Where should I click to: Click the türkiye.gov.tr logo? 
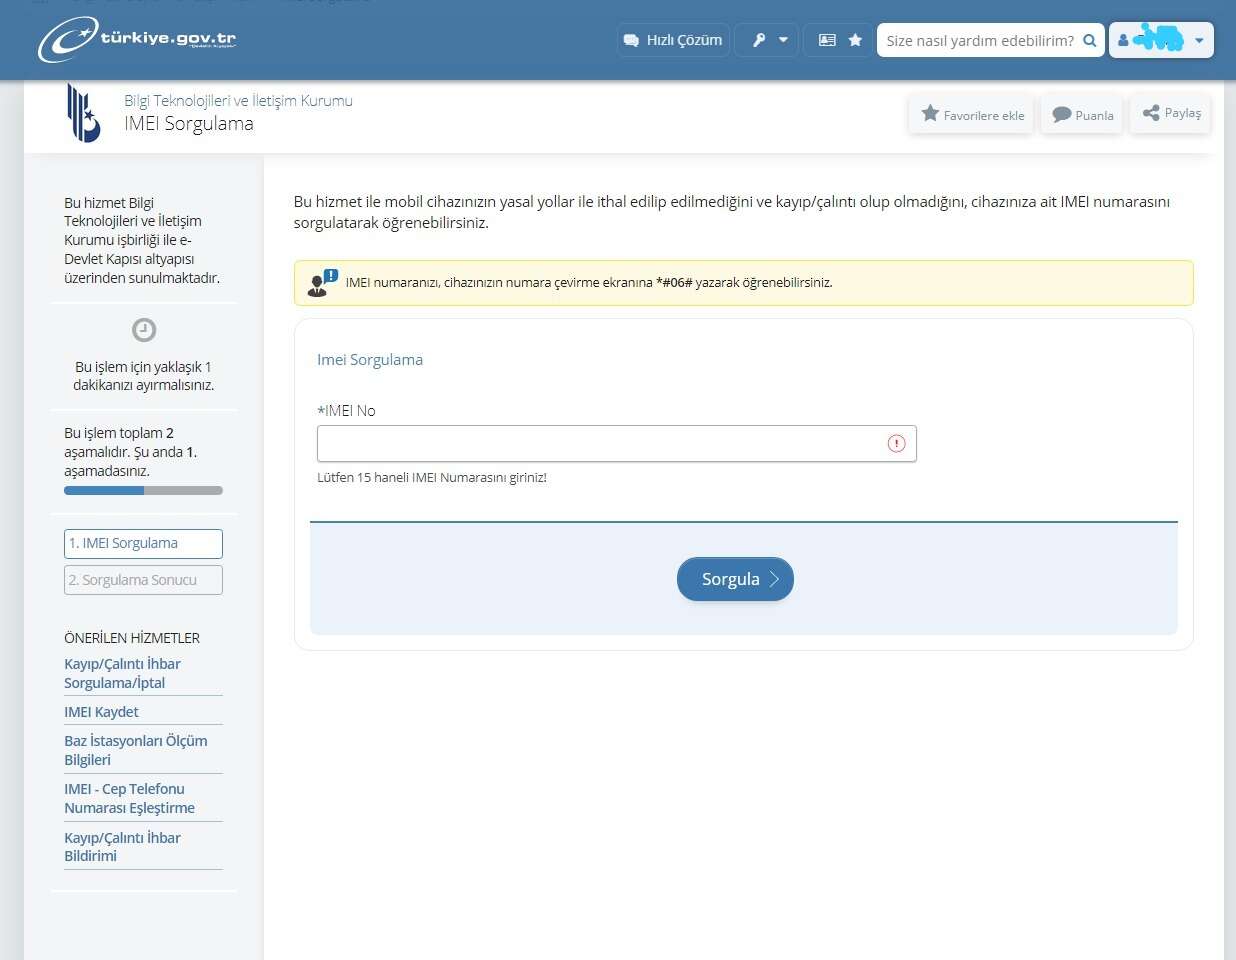click(x=137, y=40)
